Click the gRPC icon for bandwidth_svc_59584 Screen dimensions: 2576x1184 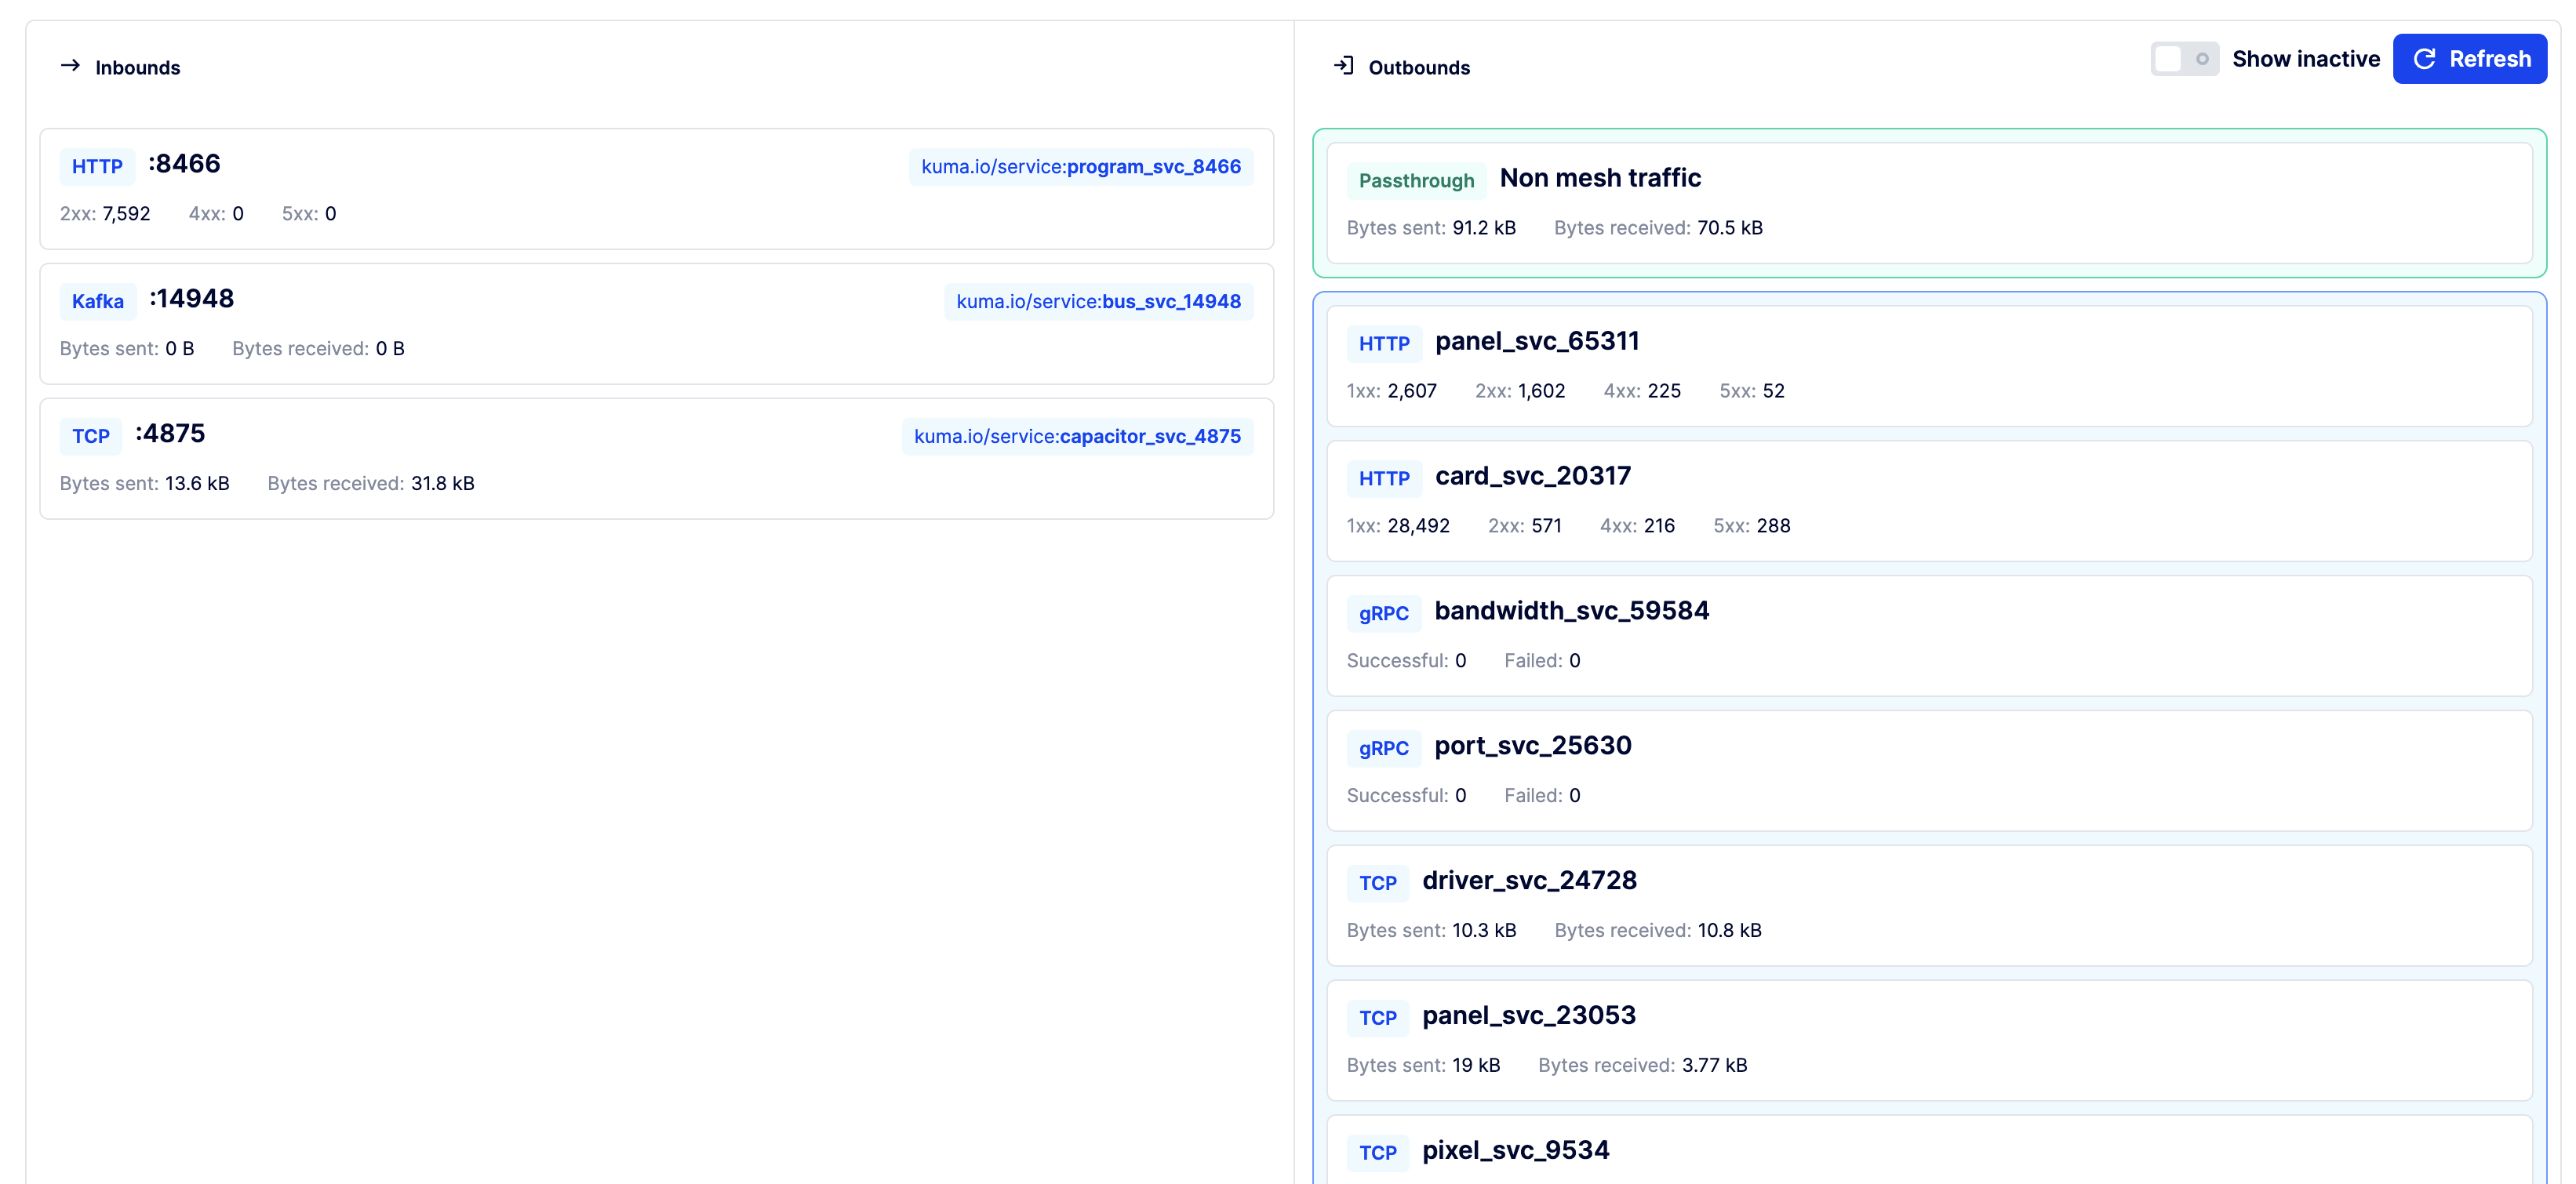tap(1380, 611)
